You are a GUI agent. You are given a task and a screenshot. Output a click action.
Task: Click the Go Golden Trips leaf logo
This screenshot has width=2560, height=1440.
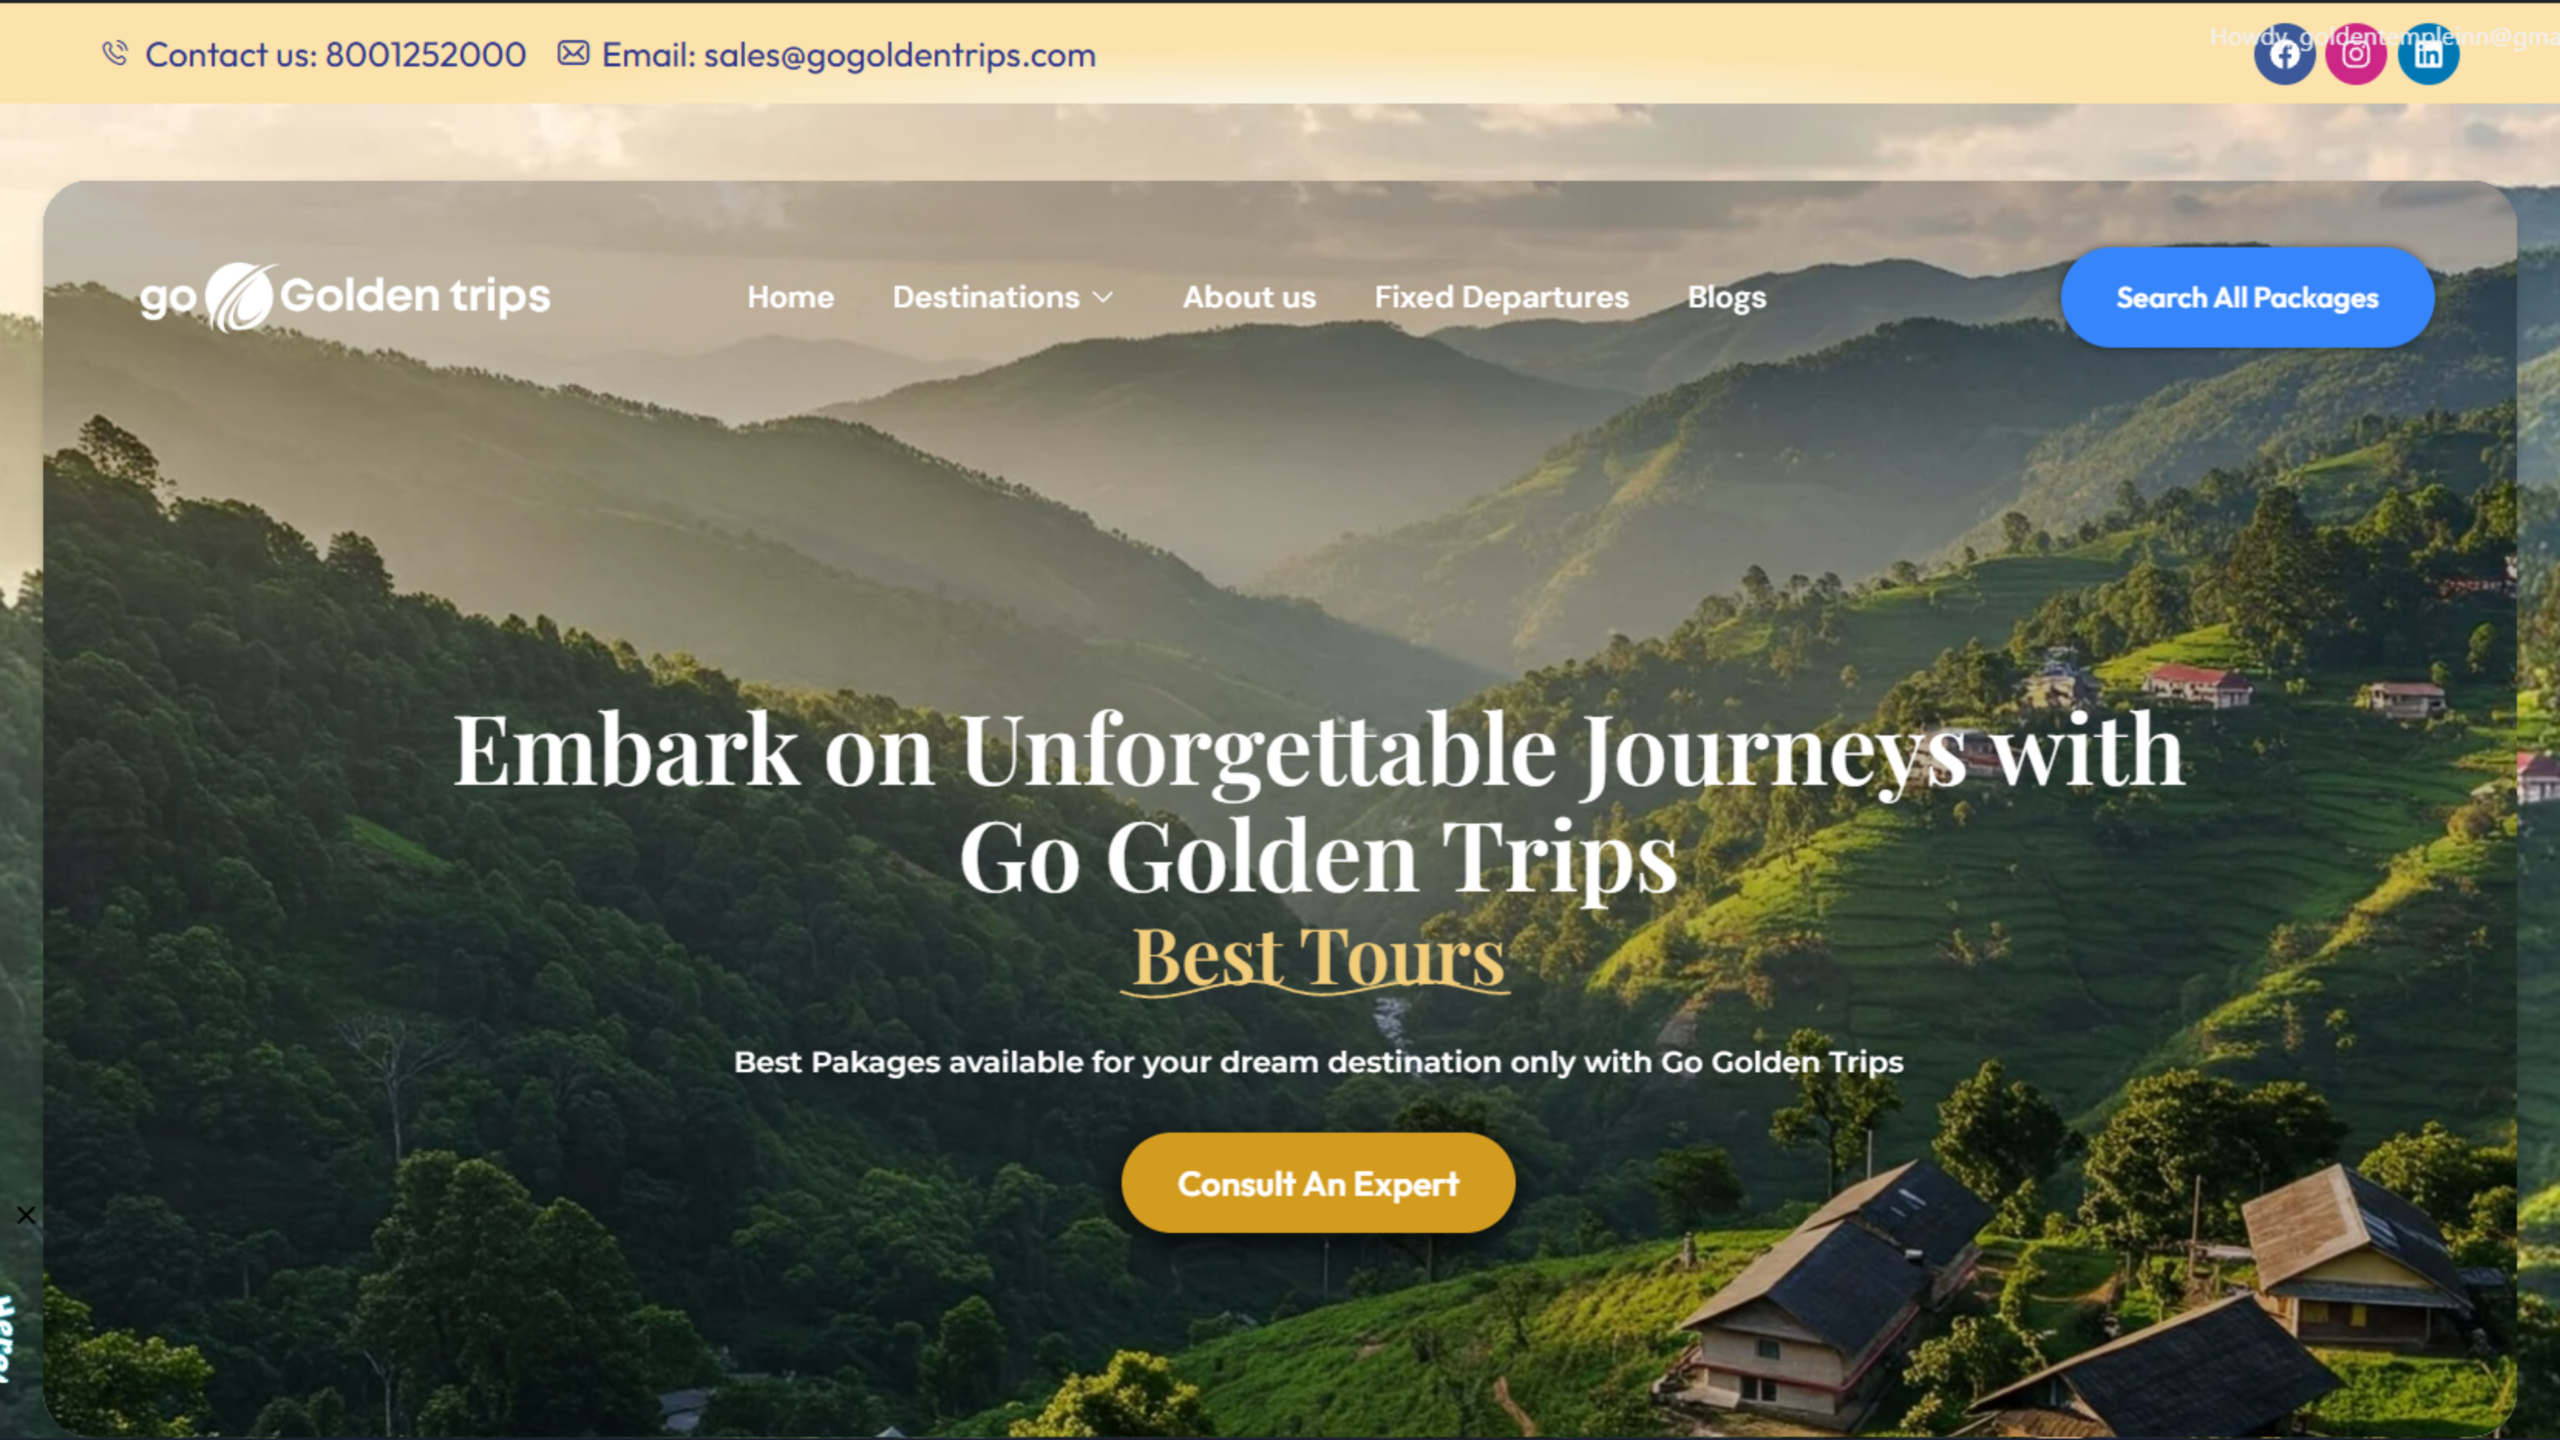pyautogui.click(x=240, y=297)
